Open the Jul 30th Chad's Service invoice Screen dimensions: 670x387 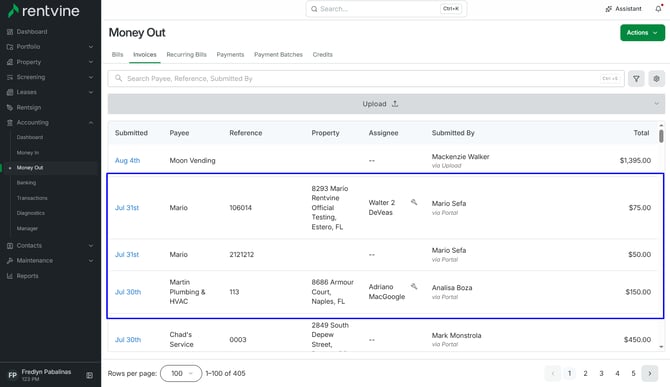[x=128, y=340]
